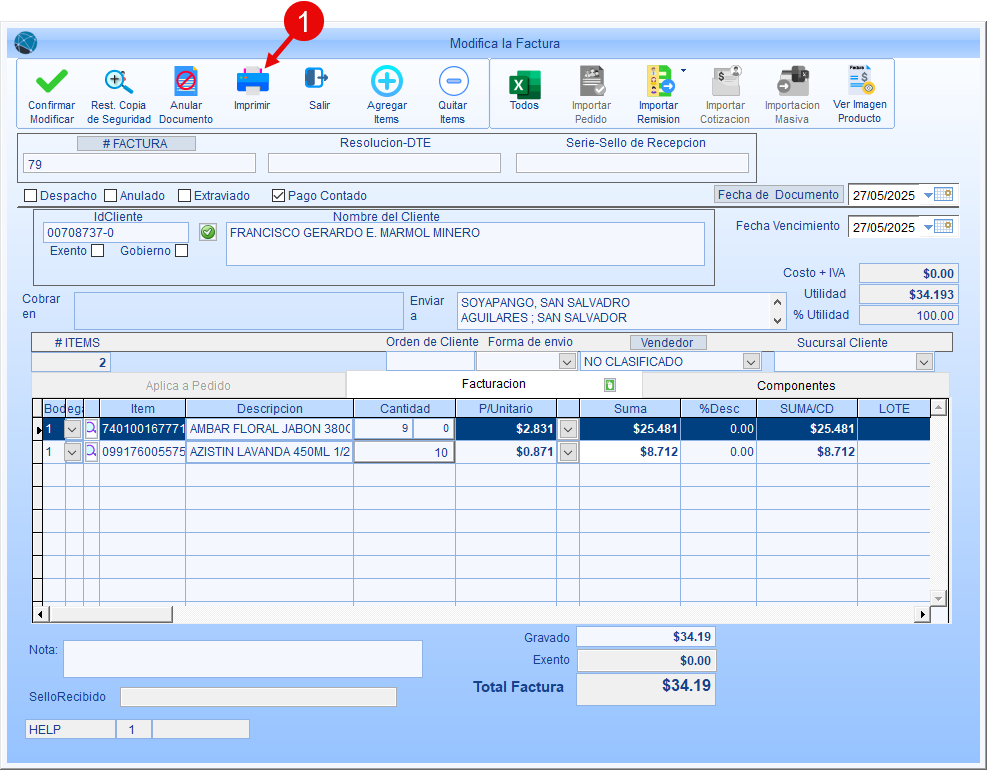Click the Todos Excel icon
Screen dimensions: 987x770
524,84
